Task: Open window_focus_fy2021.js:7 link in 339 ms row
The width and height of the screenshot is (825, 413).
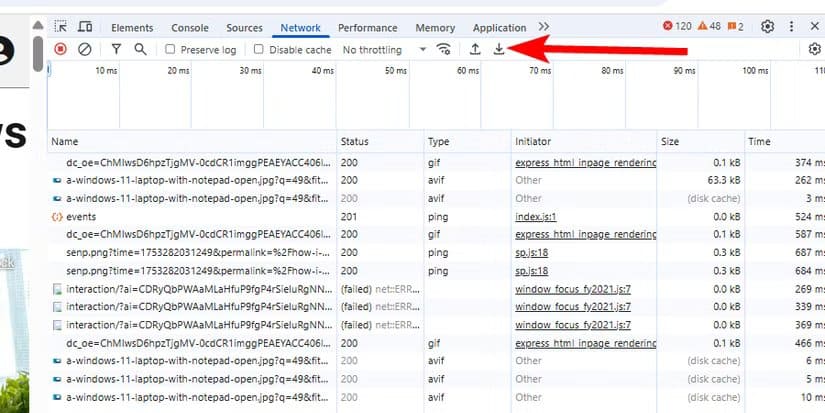Action: (573, 307)
